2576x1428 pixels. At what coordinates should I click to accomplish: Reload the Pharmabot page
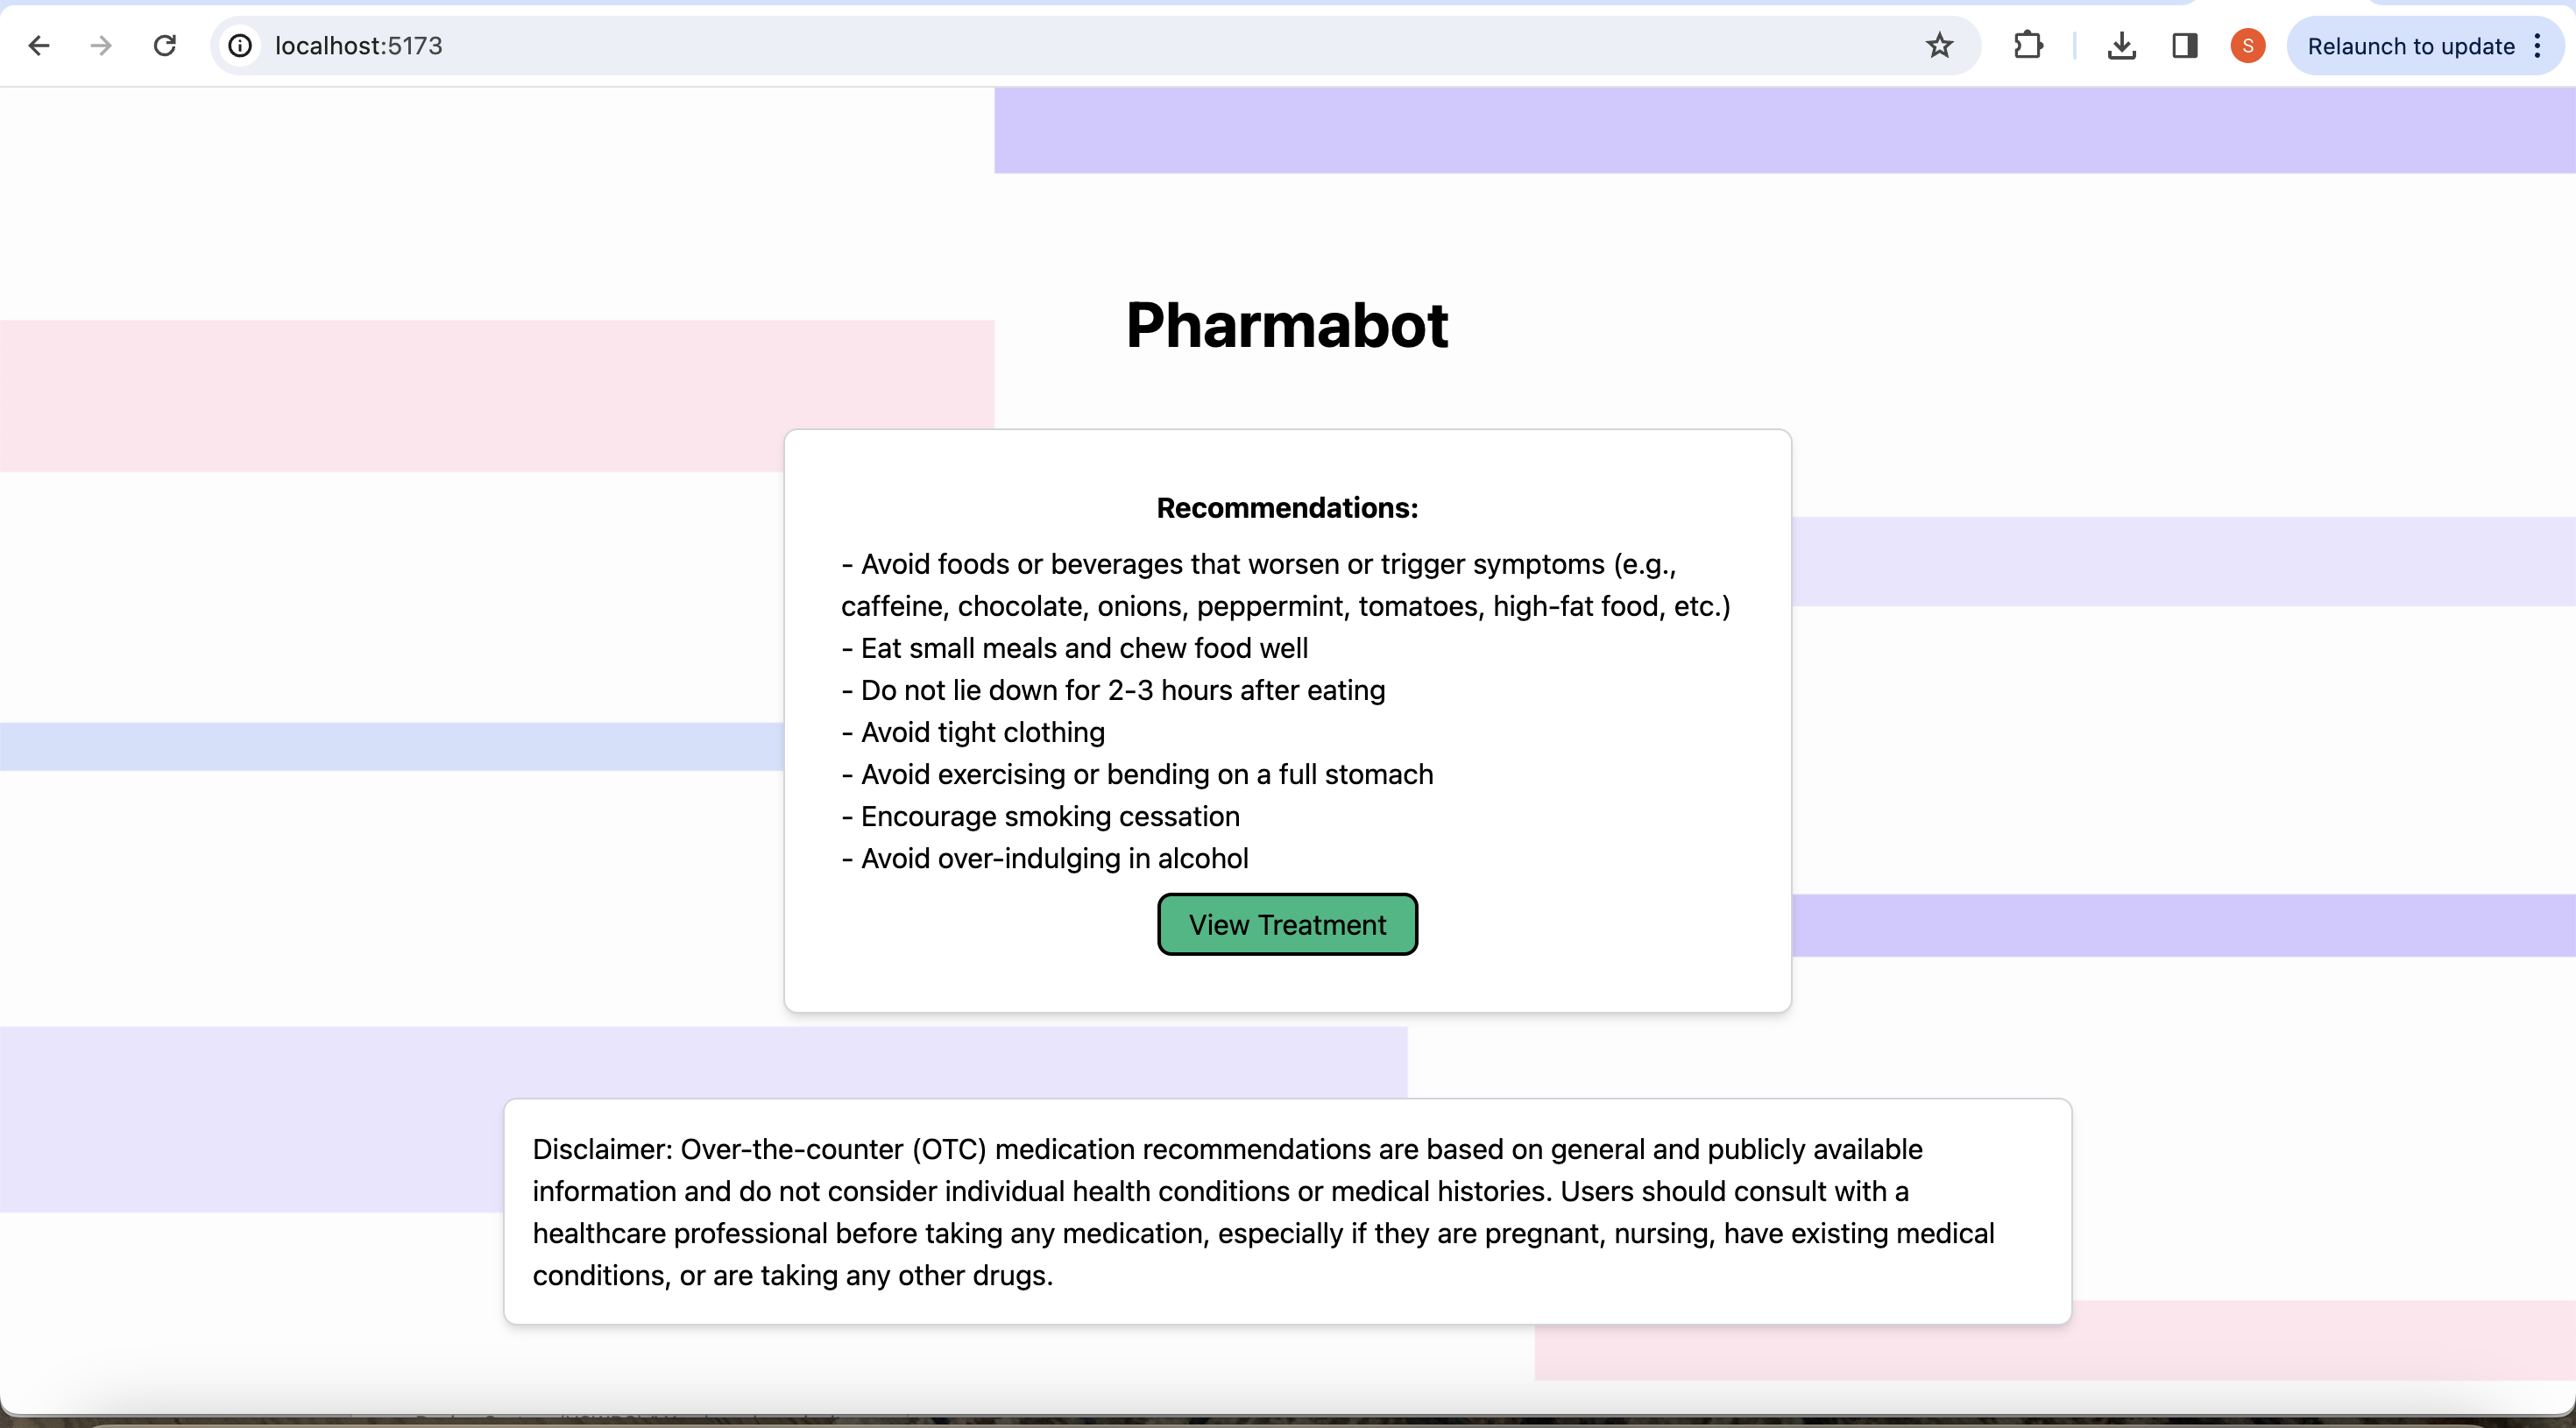(x=166, y=46)
